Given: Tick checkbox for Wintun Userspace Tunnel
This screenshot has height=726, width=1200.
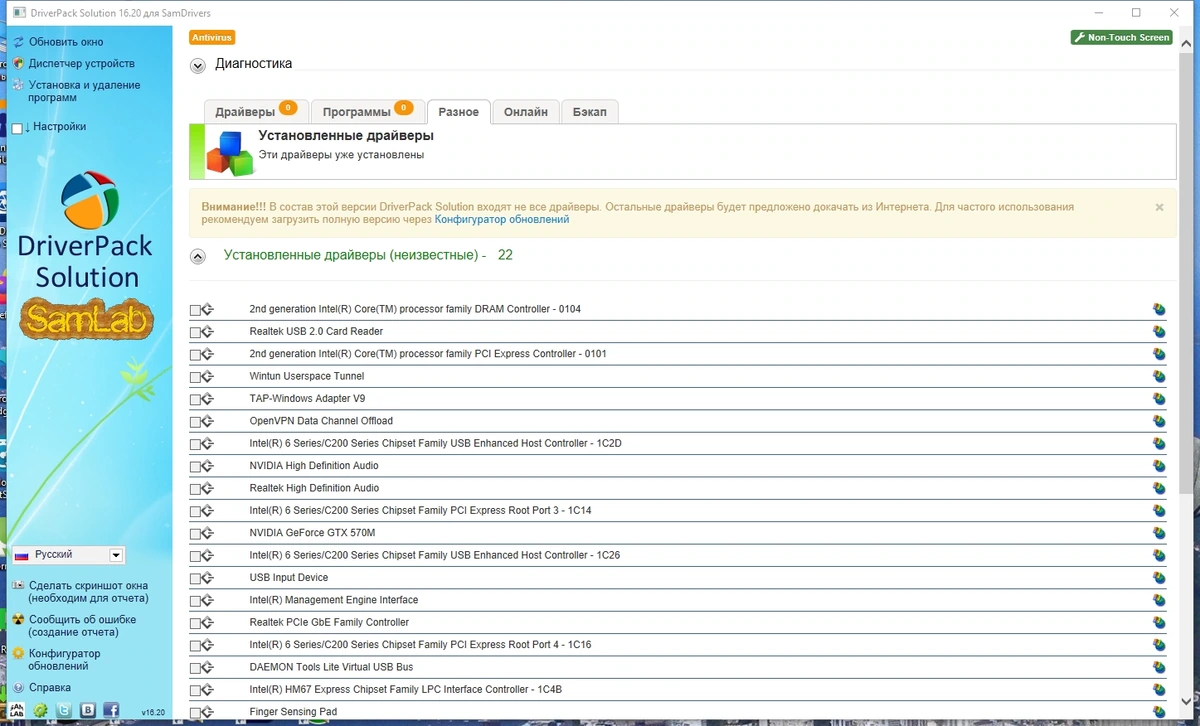Looking at the screenshot, I should tap(195, 378).
